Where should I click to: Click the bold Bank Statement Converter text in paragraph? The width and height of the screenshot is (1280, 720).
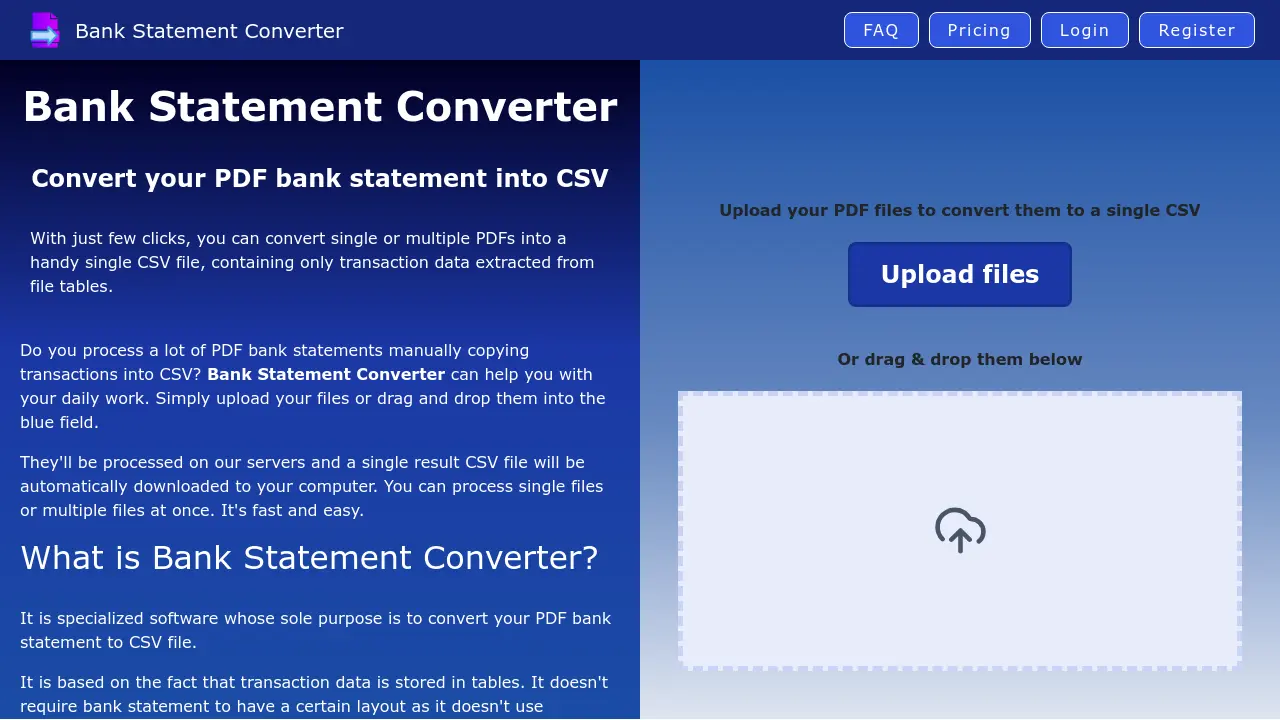(326, 374)
